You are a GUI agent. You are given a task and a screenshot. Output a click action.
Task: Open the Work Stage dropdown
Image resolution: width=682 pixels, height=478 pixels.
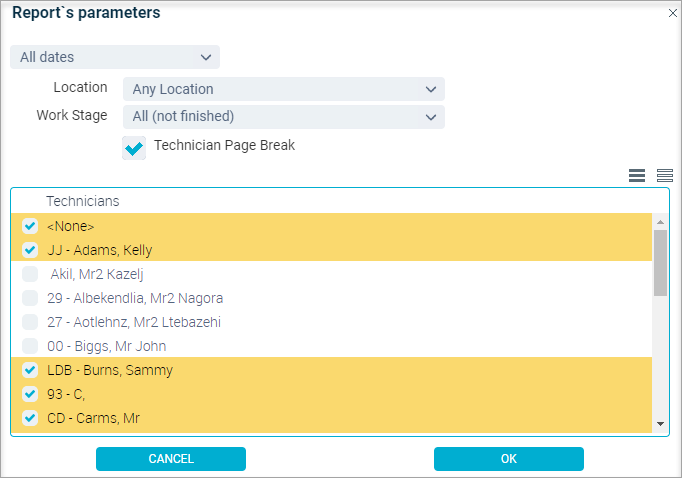pos(284,117)
